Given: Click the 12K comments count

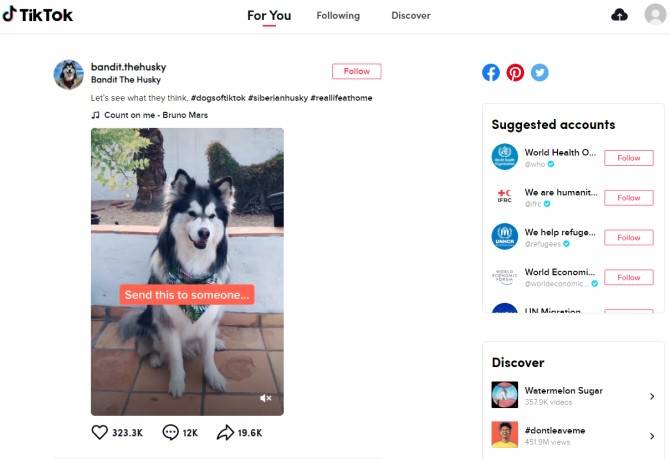Looking at the screenshot, I should coord(190,433).
